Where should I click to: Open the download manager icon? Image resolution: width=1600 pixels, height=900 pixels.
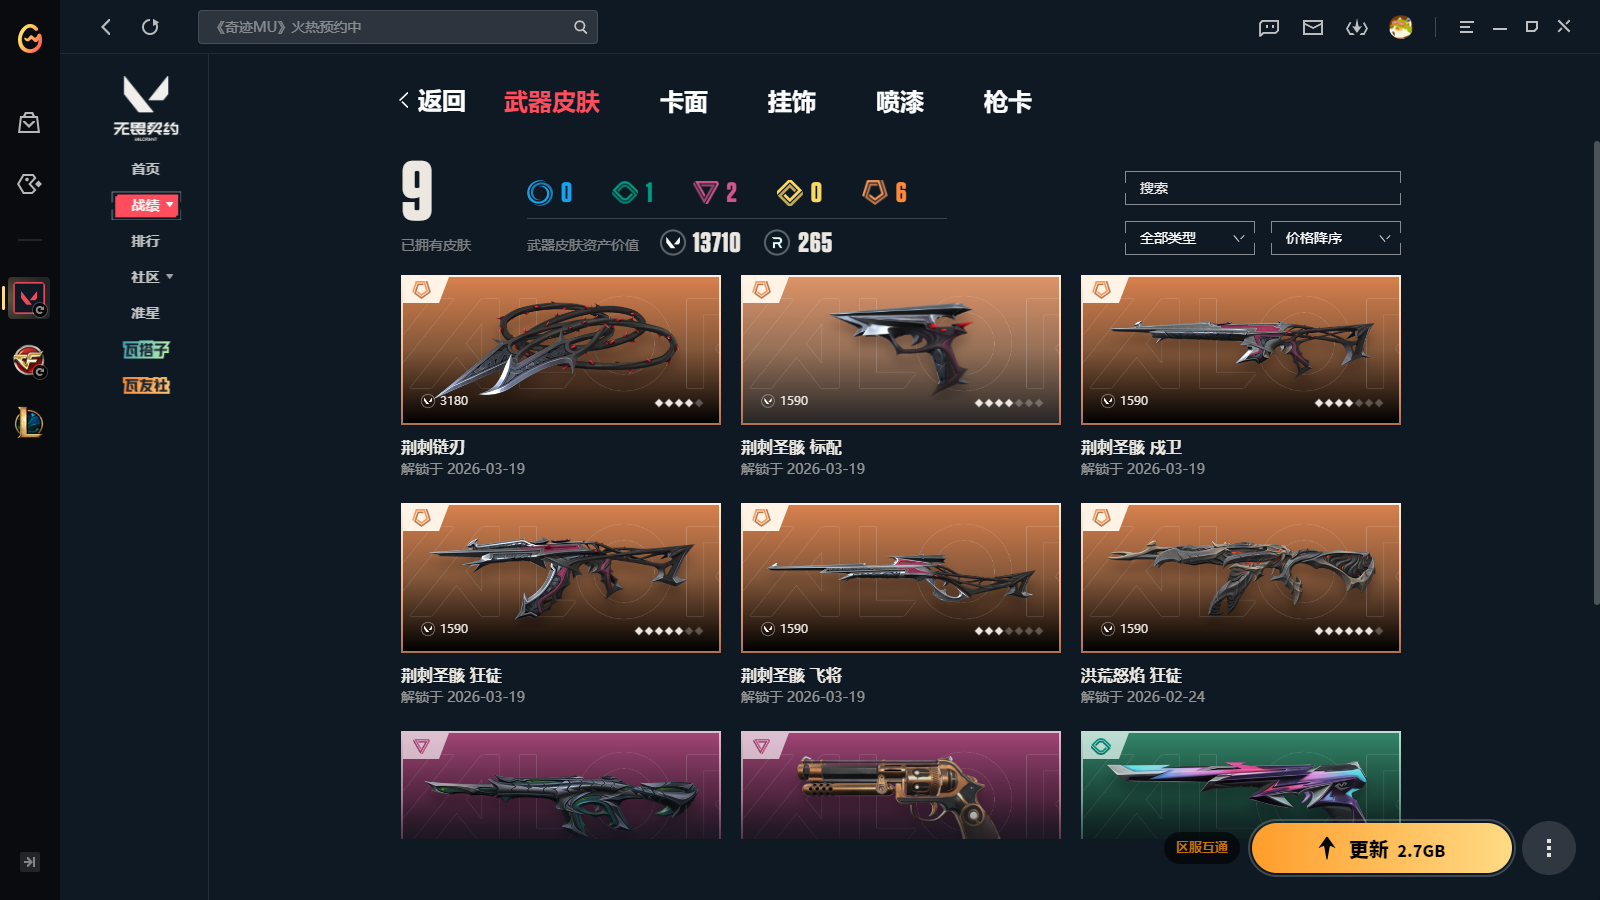(x=1357, y=27)
